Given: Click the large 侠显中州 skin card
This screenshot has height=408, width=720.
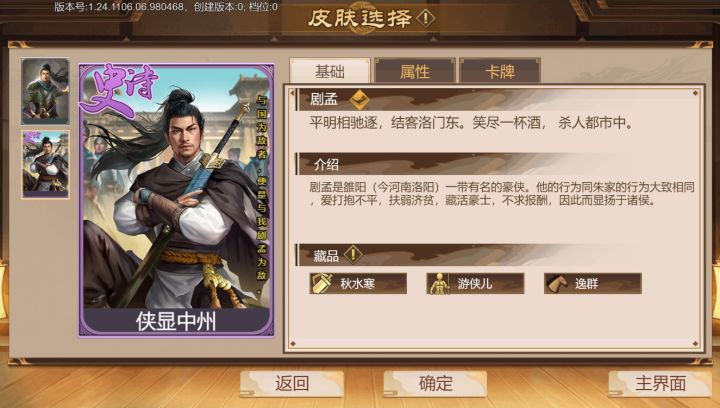Looking at the screenshot, I should (176, 200).
